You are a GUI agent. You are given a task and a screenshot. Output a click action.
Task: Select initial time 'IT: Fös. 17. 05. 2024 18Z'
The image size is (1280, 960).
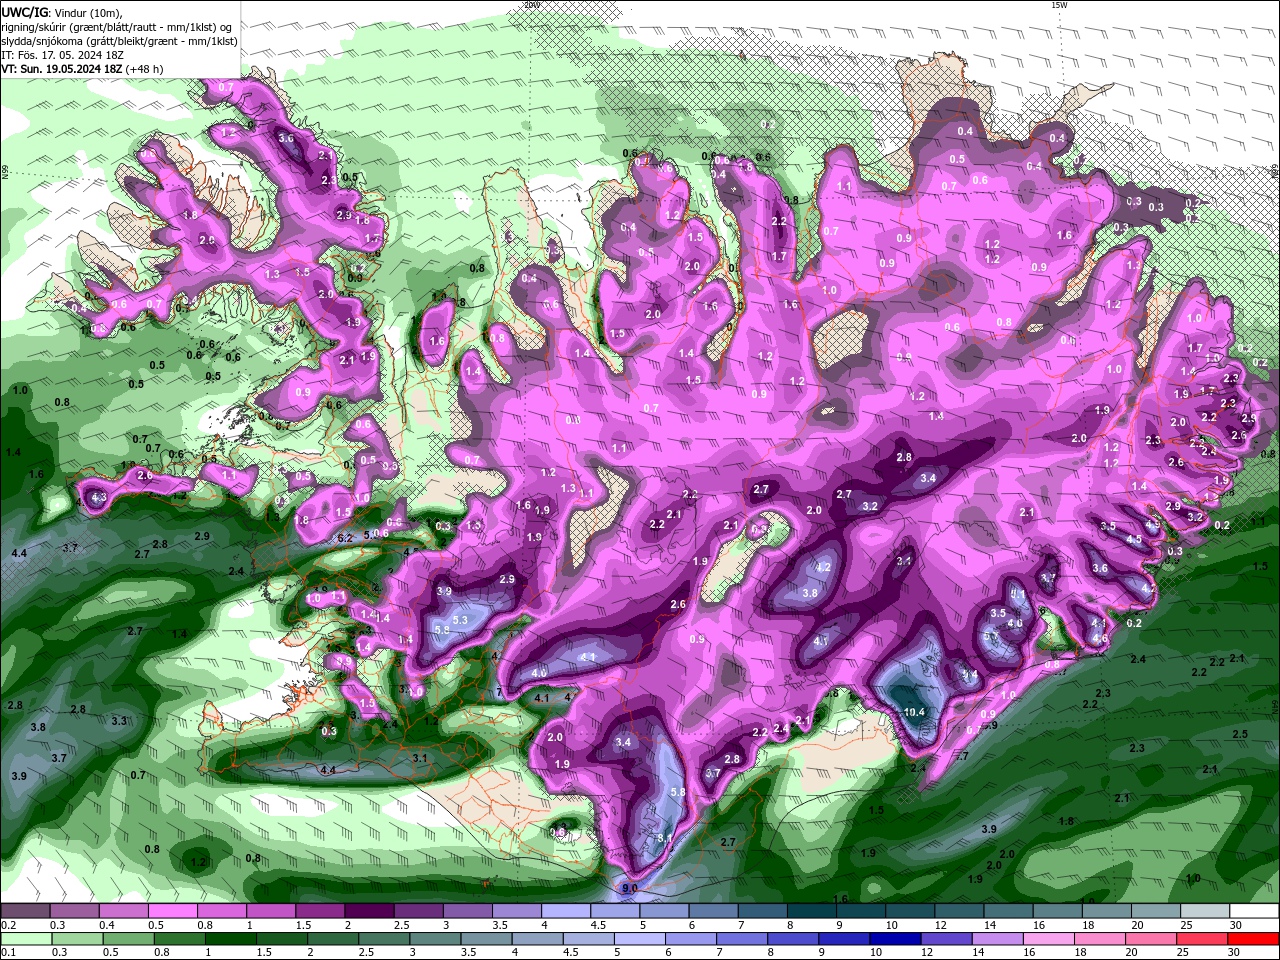point(62,55)
